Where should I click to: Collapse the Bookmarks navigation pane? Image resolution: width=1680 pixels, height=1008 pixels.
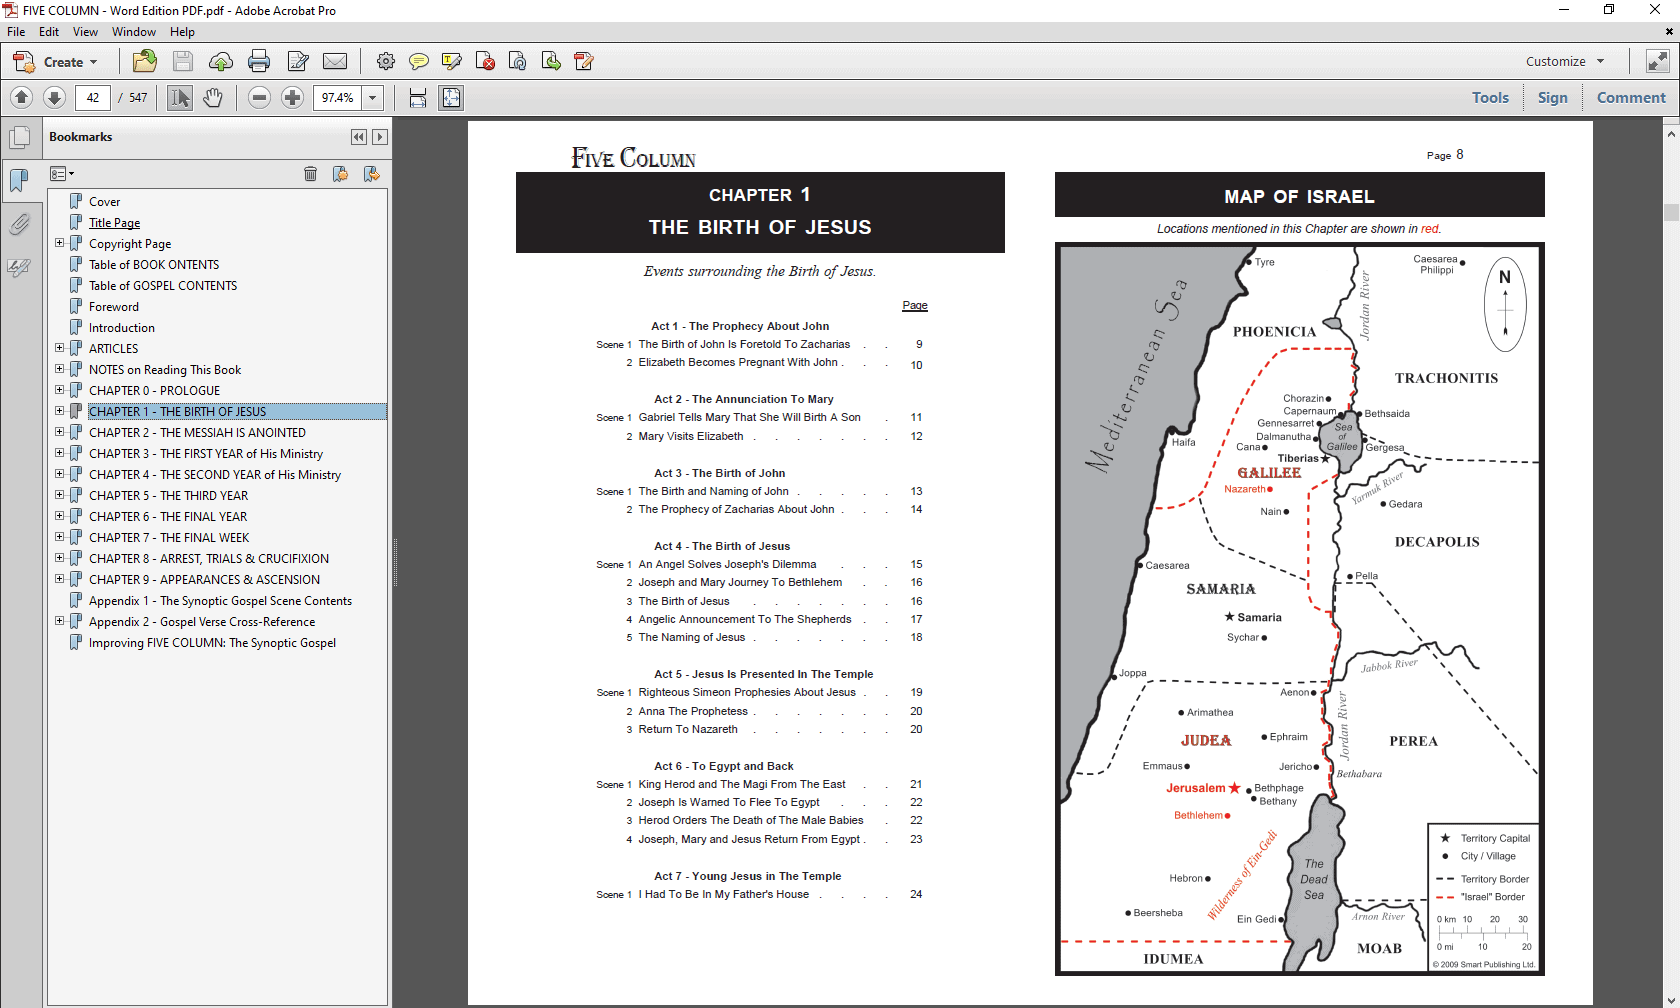coord(358,137)
